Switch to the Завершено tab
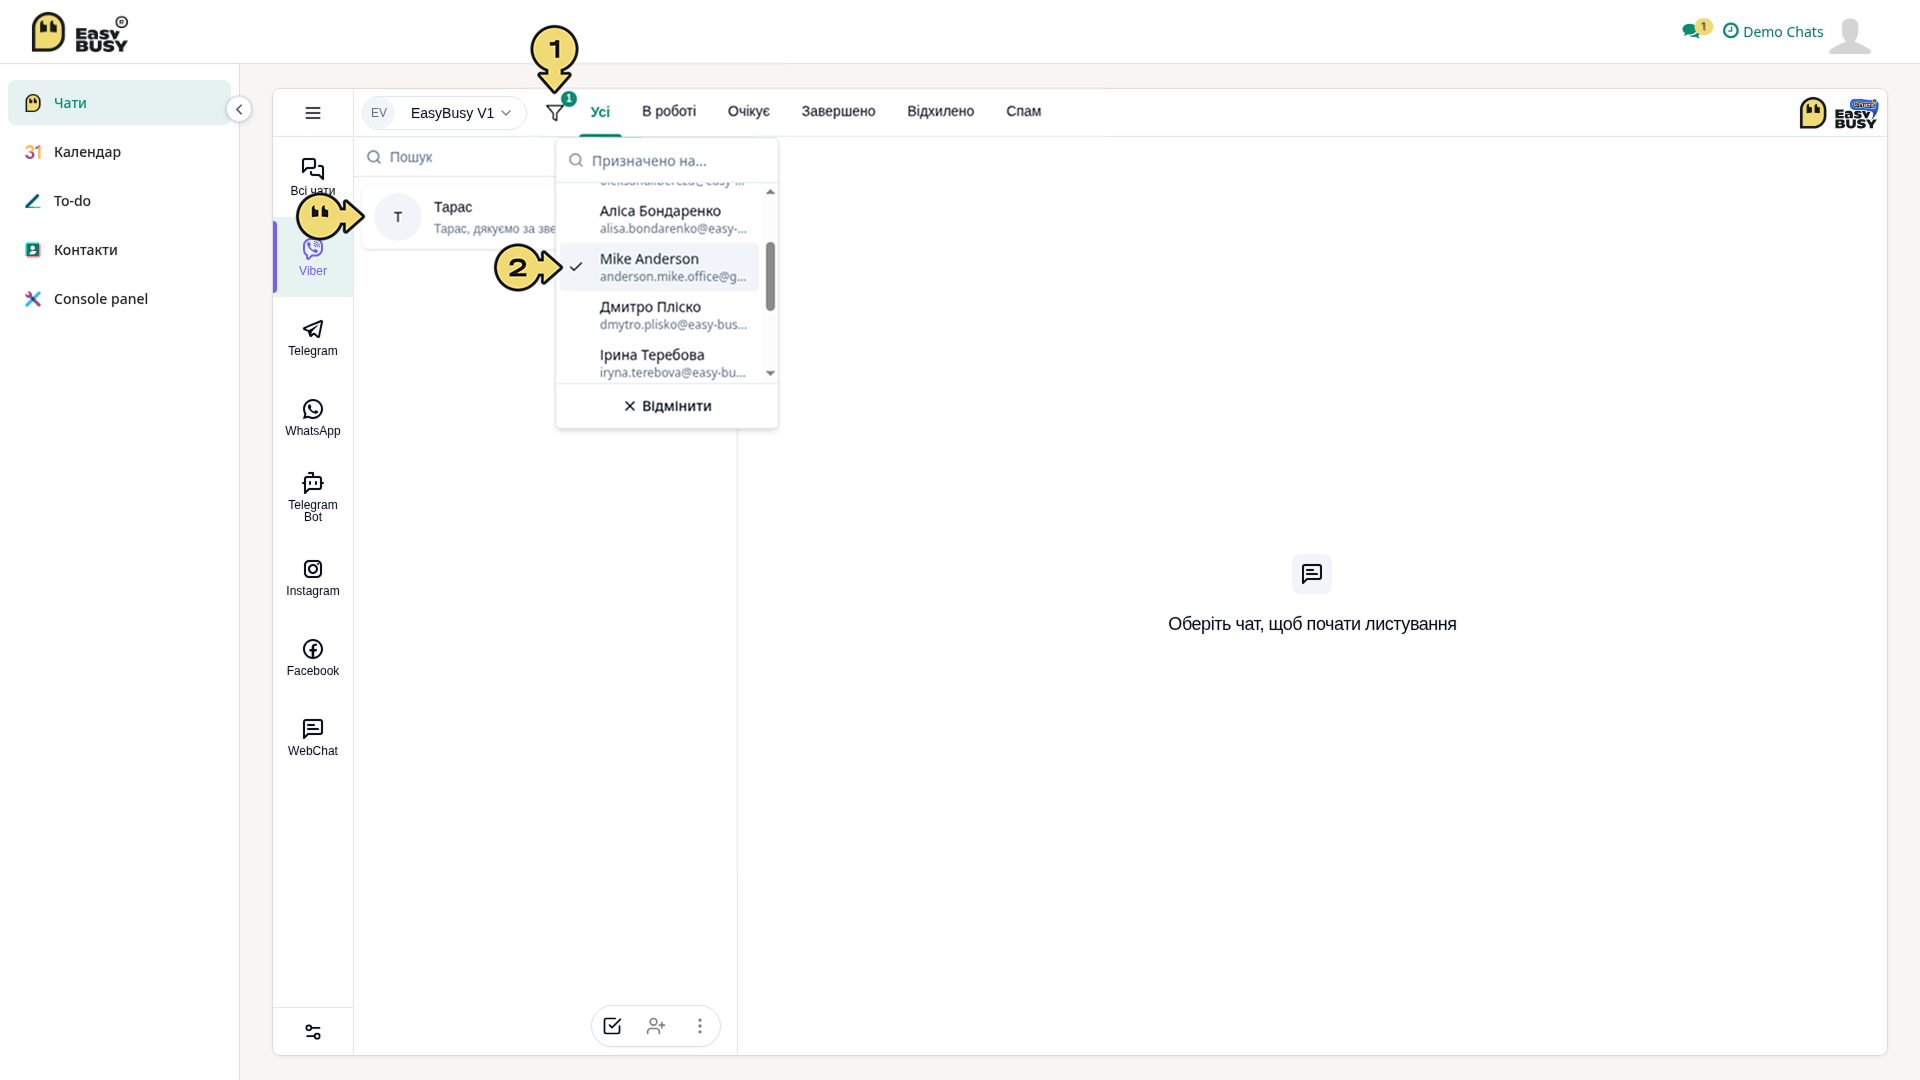The width and height of the screenshot is (1920, 1080). click(838, 111)
